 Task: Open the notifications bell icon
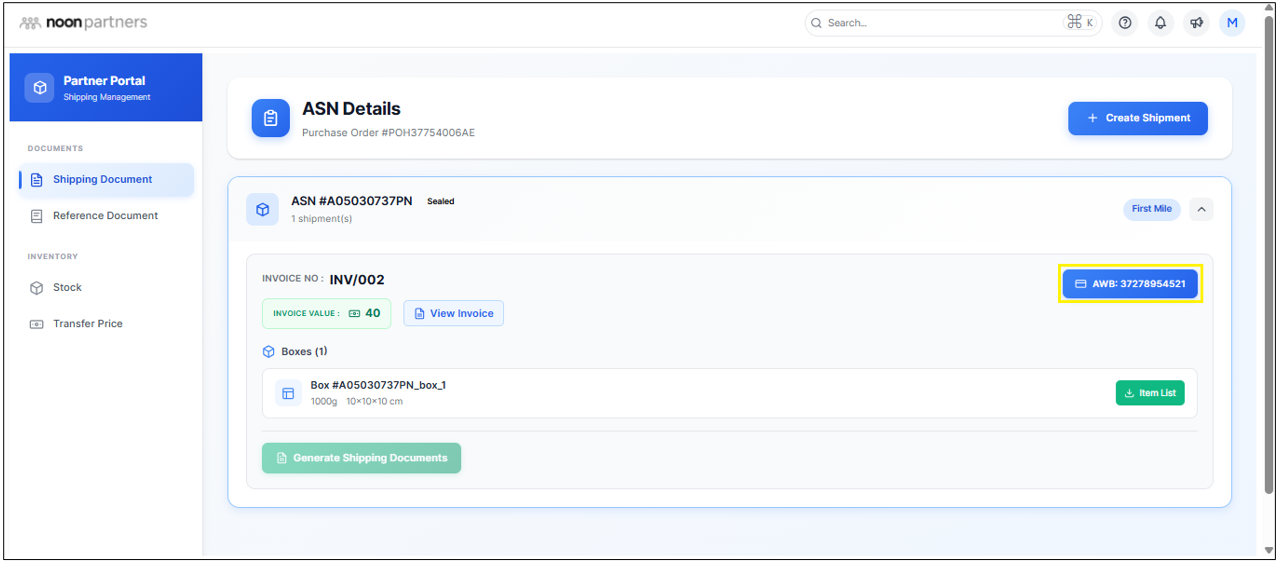point(1160,23)
